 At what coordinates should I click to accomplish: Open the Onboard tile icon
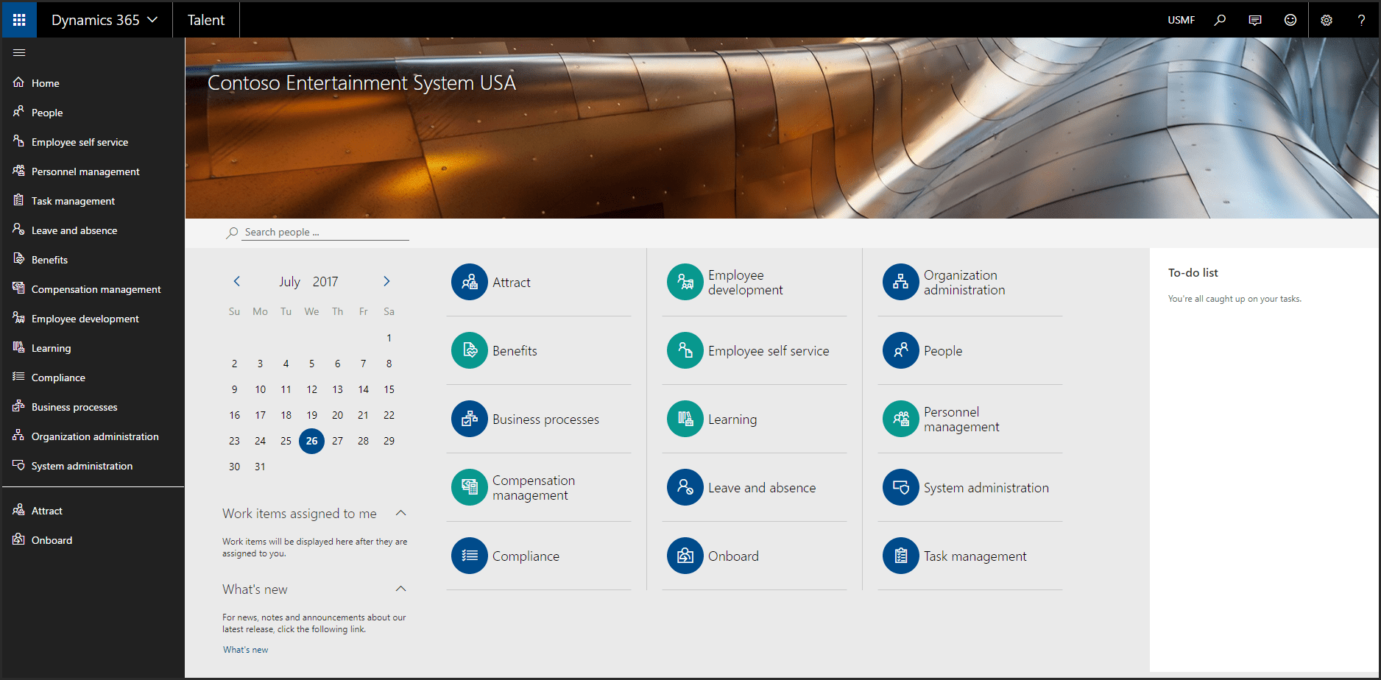click(685, 556)
